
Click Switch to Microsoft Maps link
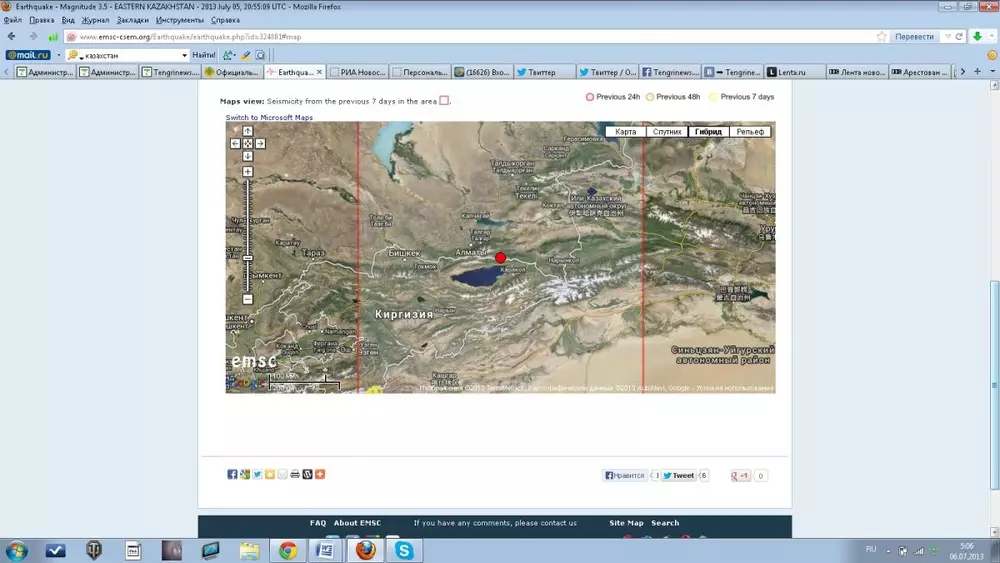pos(269,118)
